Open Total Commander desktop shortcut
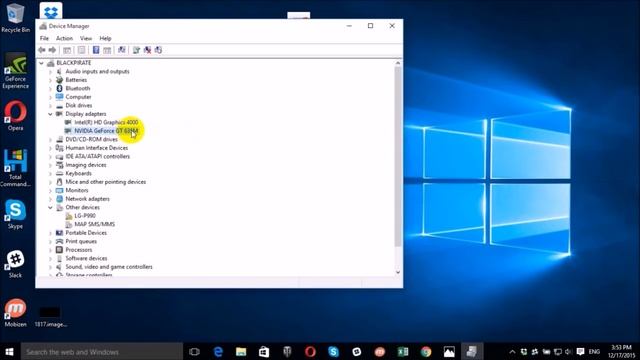 [x=16, y=168]
